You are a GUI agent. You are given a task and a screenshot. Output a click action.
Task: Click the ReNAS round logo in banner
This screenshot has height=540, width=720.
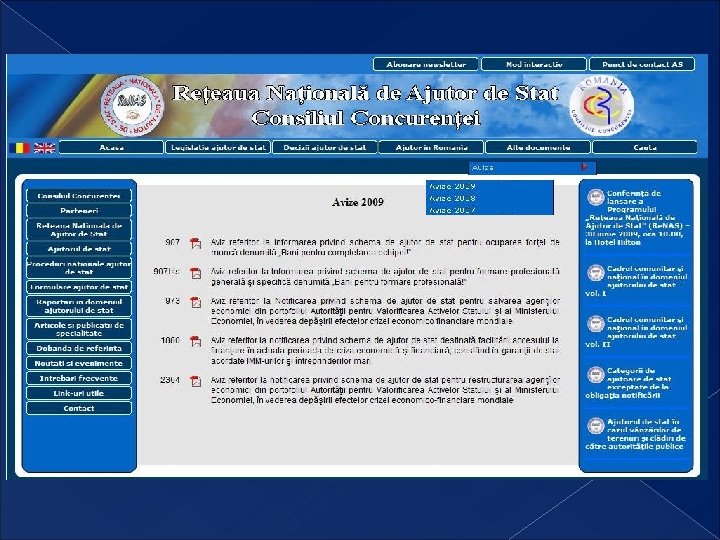(133, 106)
